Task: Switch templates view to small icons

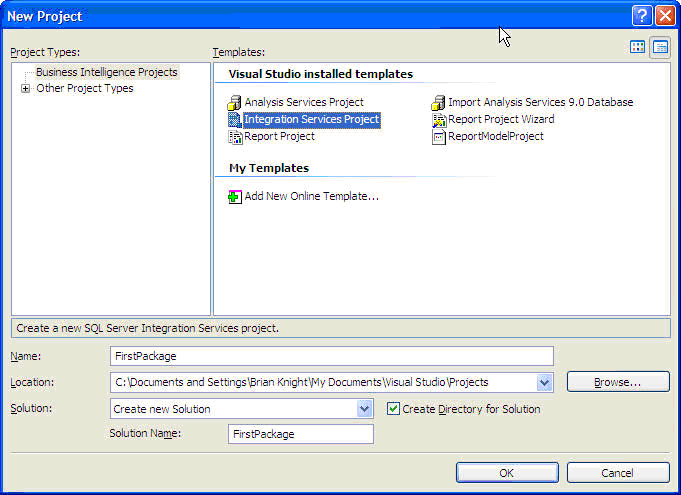Action: pos(660,47)
